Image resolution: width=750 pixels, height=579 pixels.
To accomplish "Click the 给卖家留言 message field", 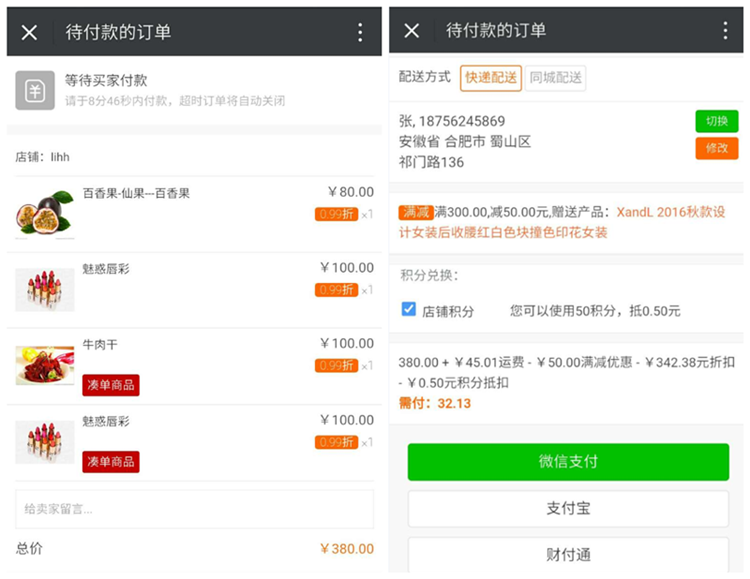I will coord(194,509).
